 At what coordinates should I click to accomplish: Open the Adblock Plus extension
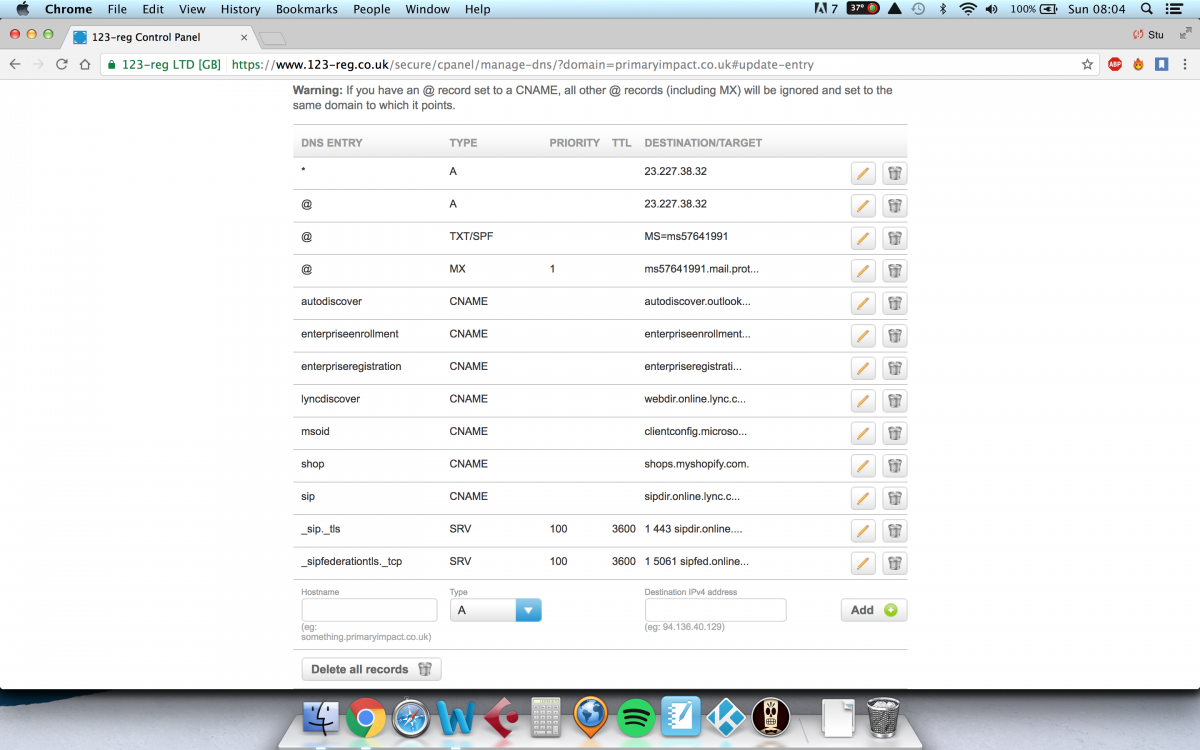[1115, 64]
